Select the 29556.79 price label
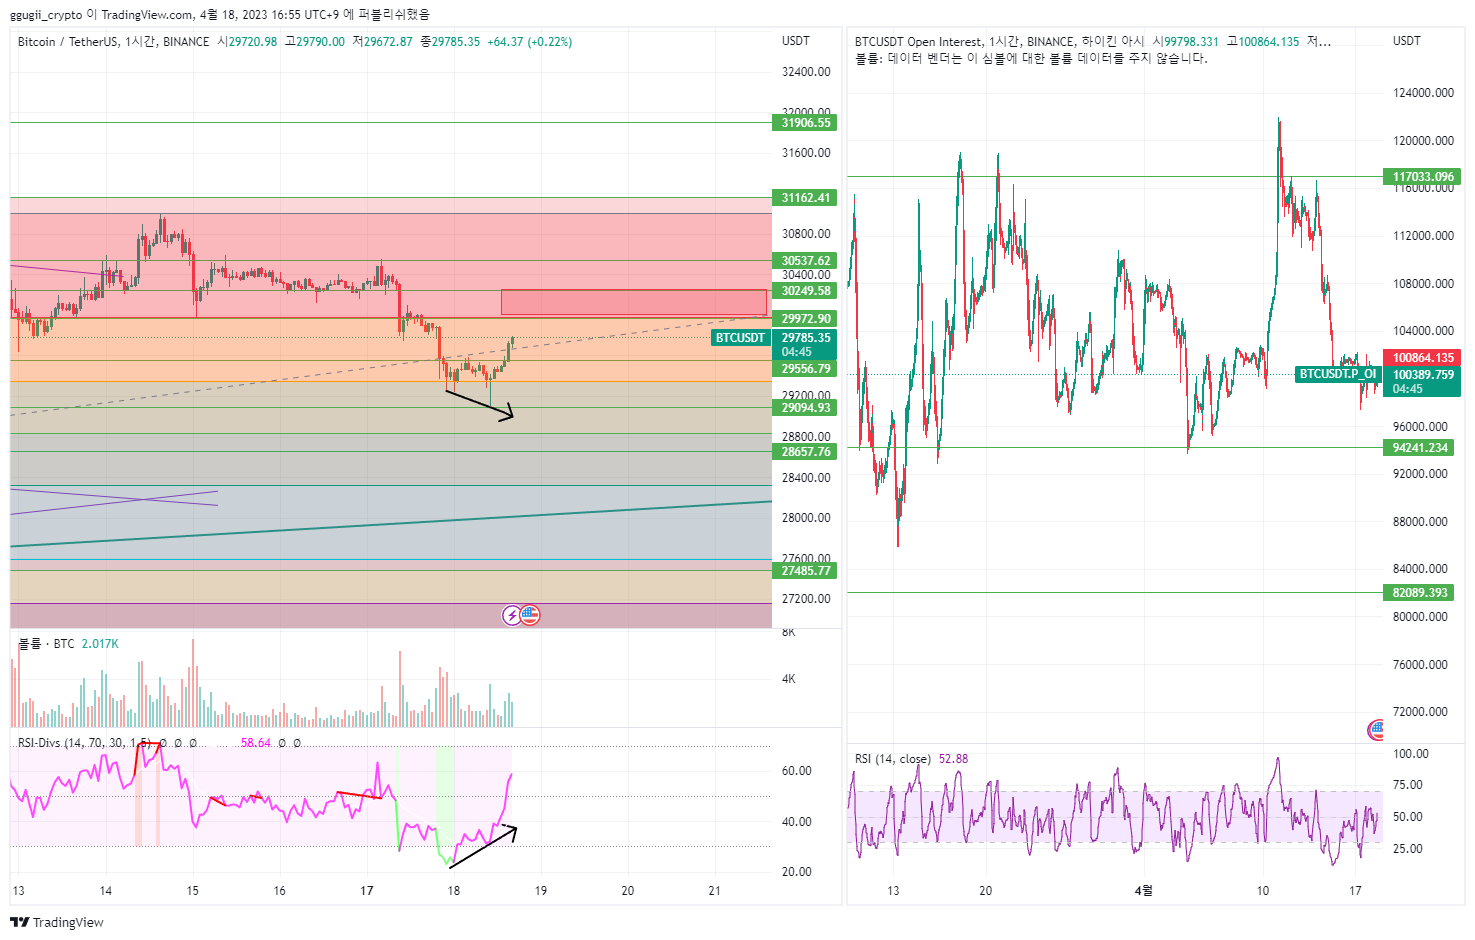The image size is (1475, 940). pos(806,369)
